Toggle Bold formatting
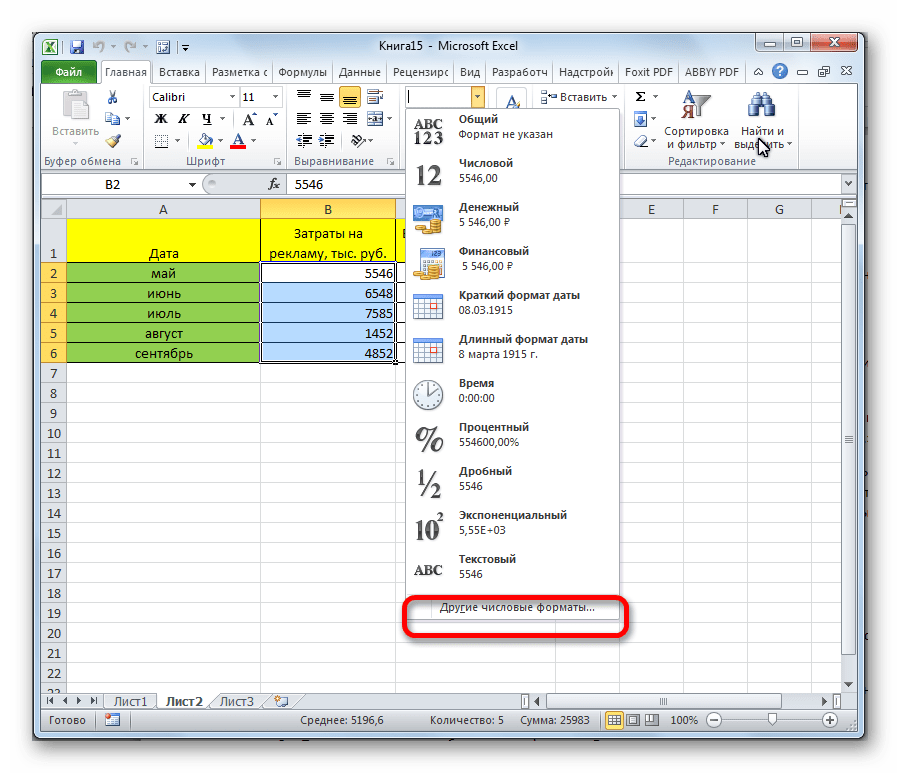Viewport: 900px width, 773px height. tap(160, 119)
